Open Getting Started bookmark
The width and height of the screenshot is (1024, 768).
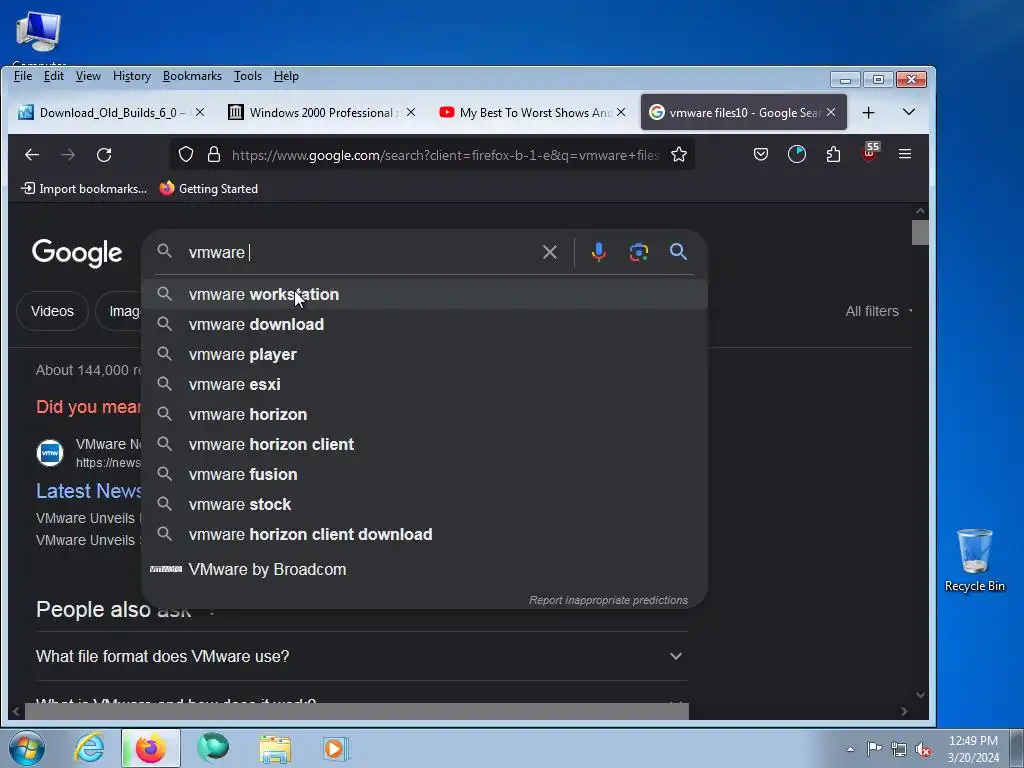pyautogui.click(x=209, y=189)
